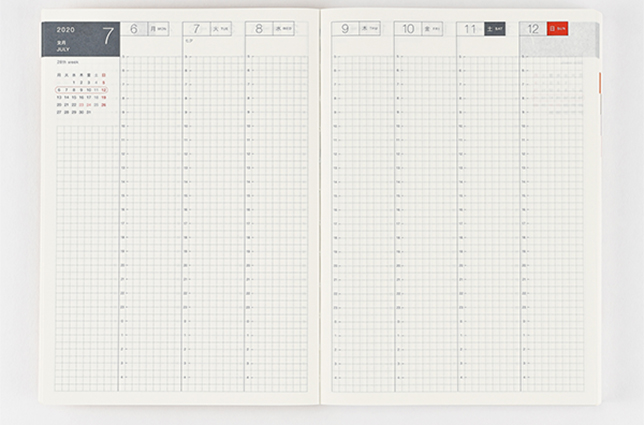Select the FRI weekday label
644x425 pixels.
pyautogui.click(x=432, y=29)
